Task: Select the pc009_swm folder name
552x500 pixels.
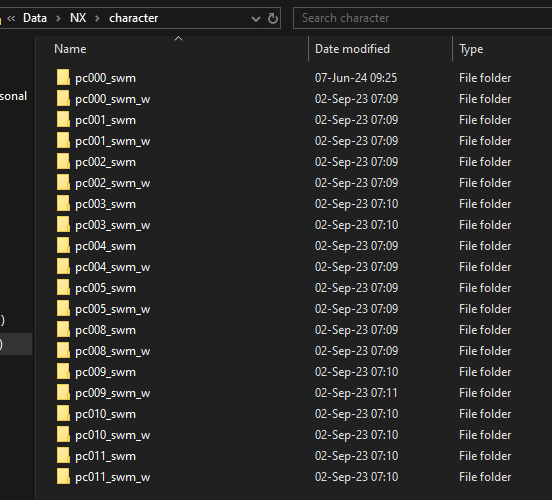Action: pyautogui.click(x=105, y=372)
